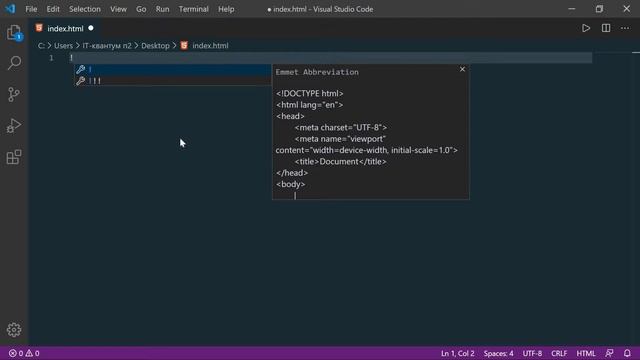
Task: Open the Edit menu
Action: tap(53, 9)
